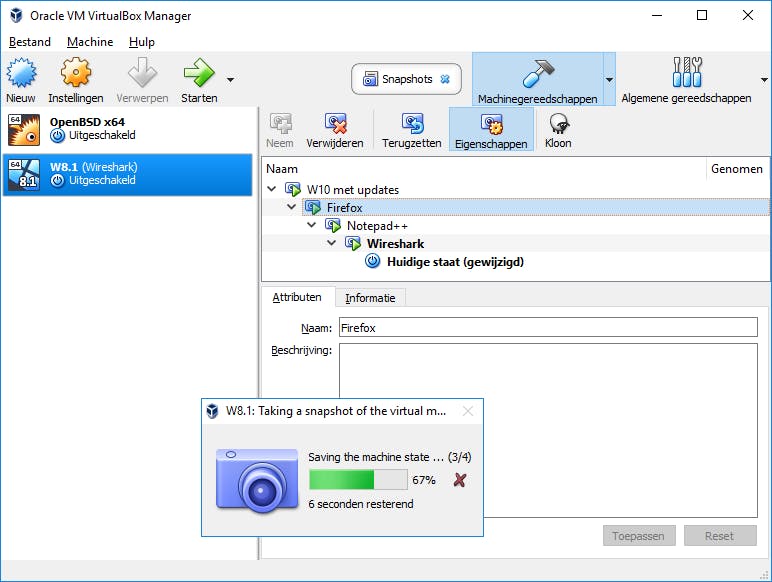Click the Snapshots pill button
The height and width of the screenshot is (582, 772).
(406, 79)
